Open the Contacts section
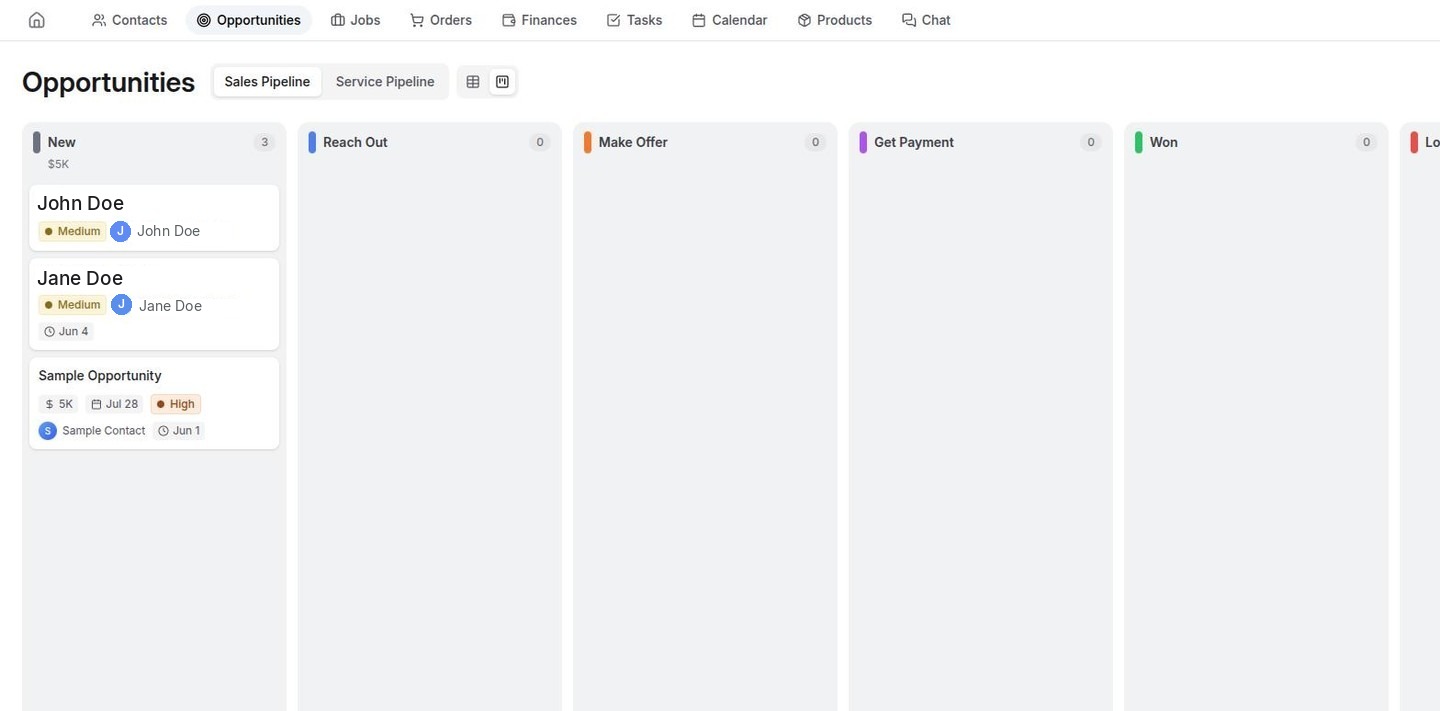The image size is (1440, 711). (129, 20)
